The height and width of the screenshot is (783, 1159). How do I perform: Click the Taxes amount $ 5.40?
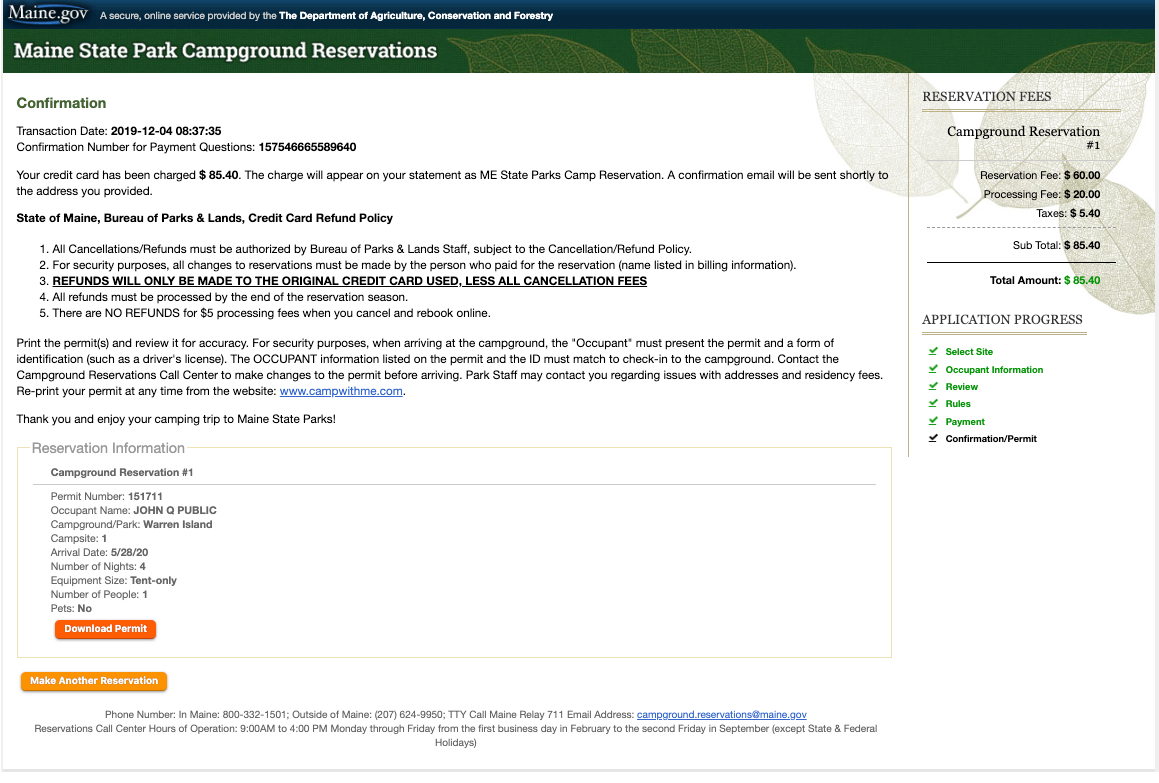coord(1085,214)
